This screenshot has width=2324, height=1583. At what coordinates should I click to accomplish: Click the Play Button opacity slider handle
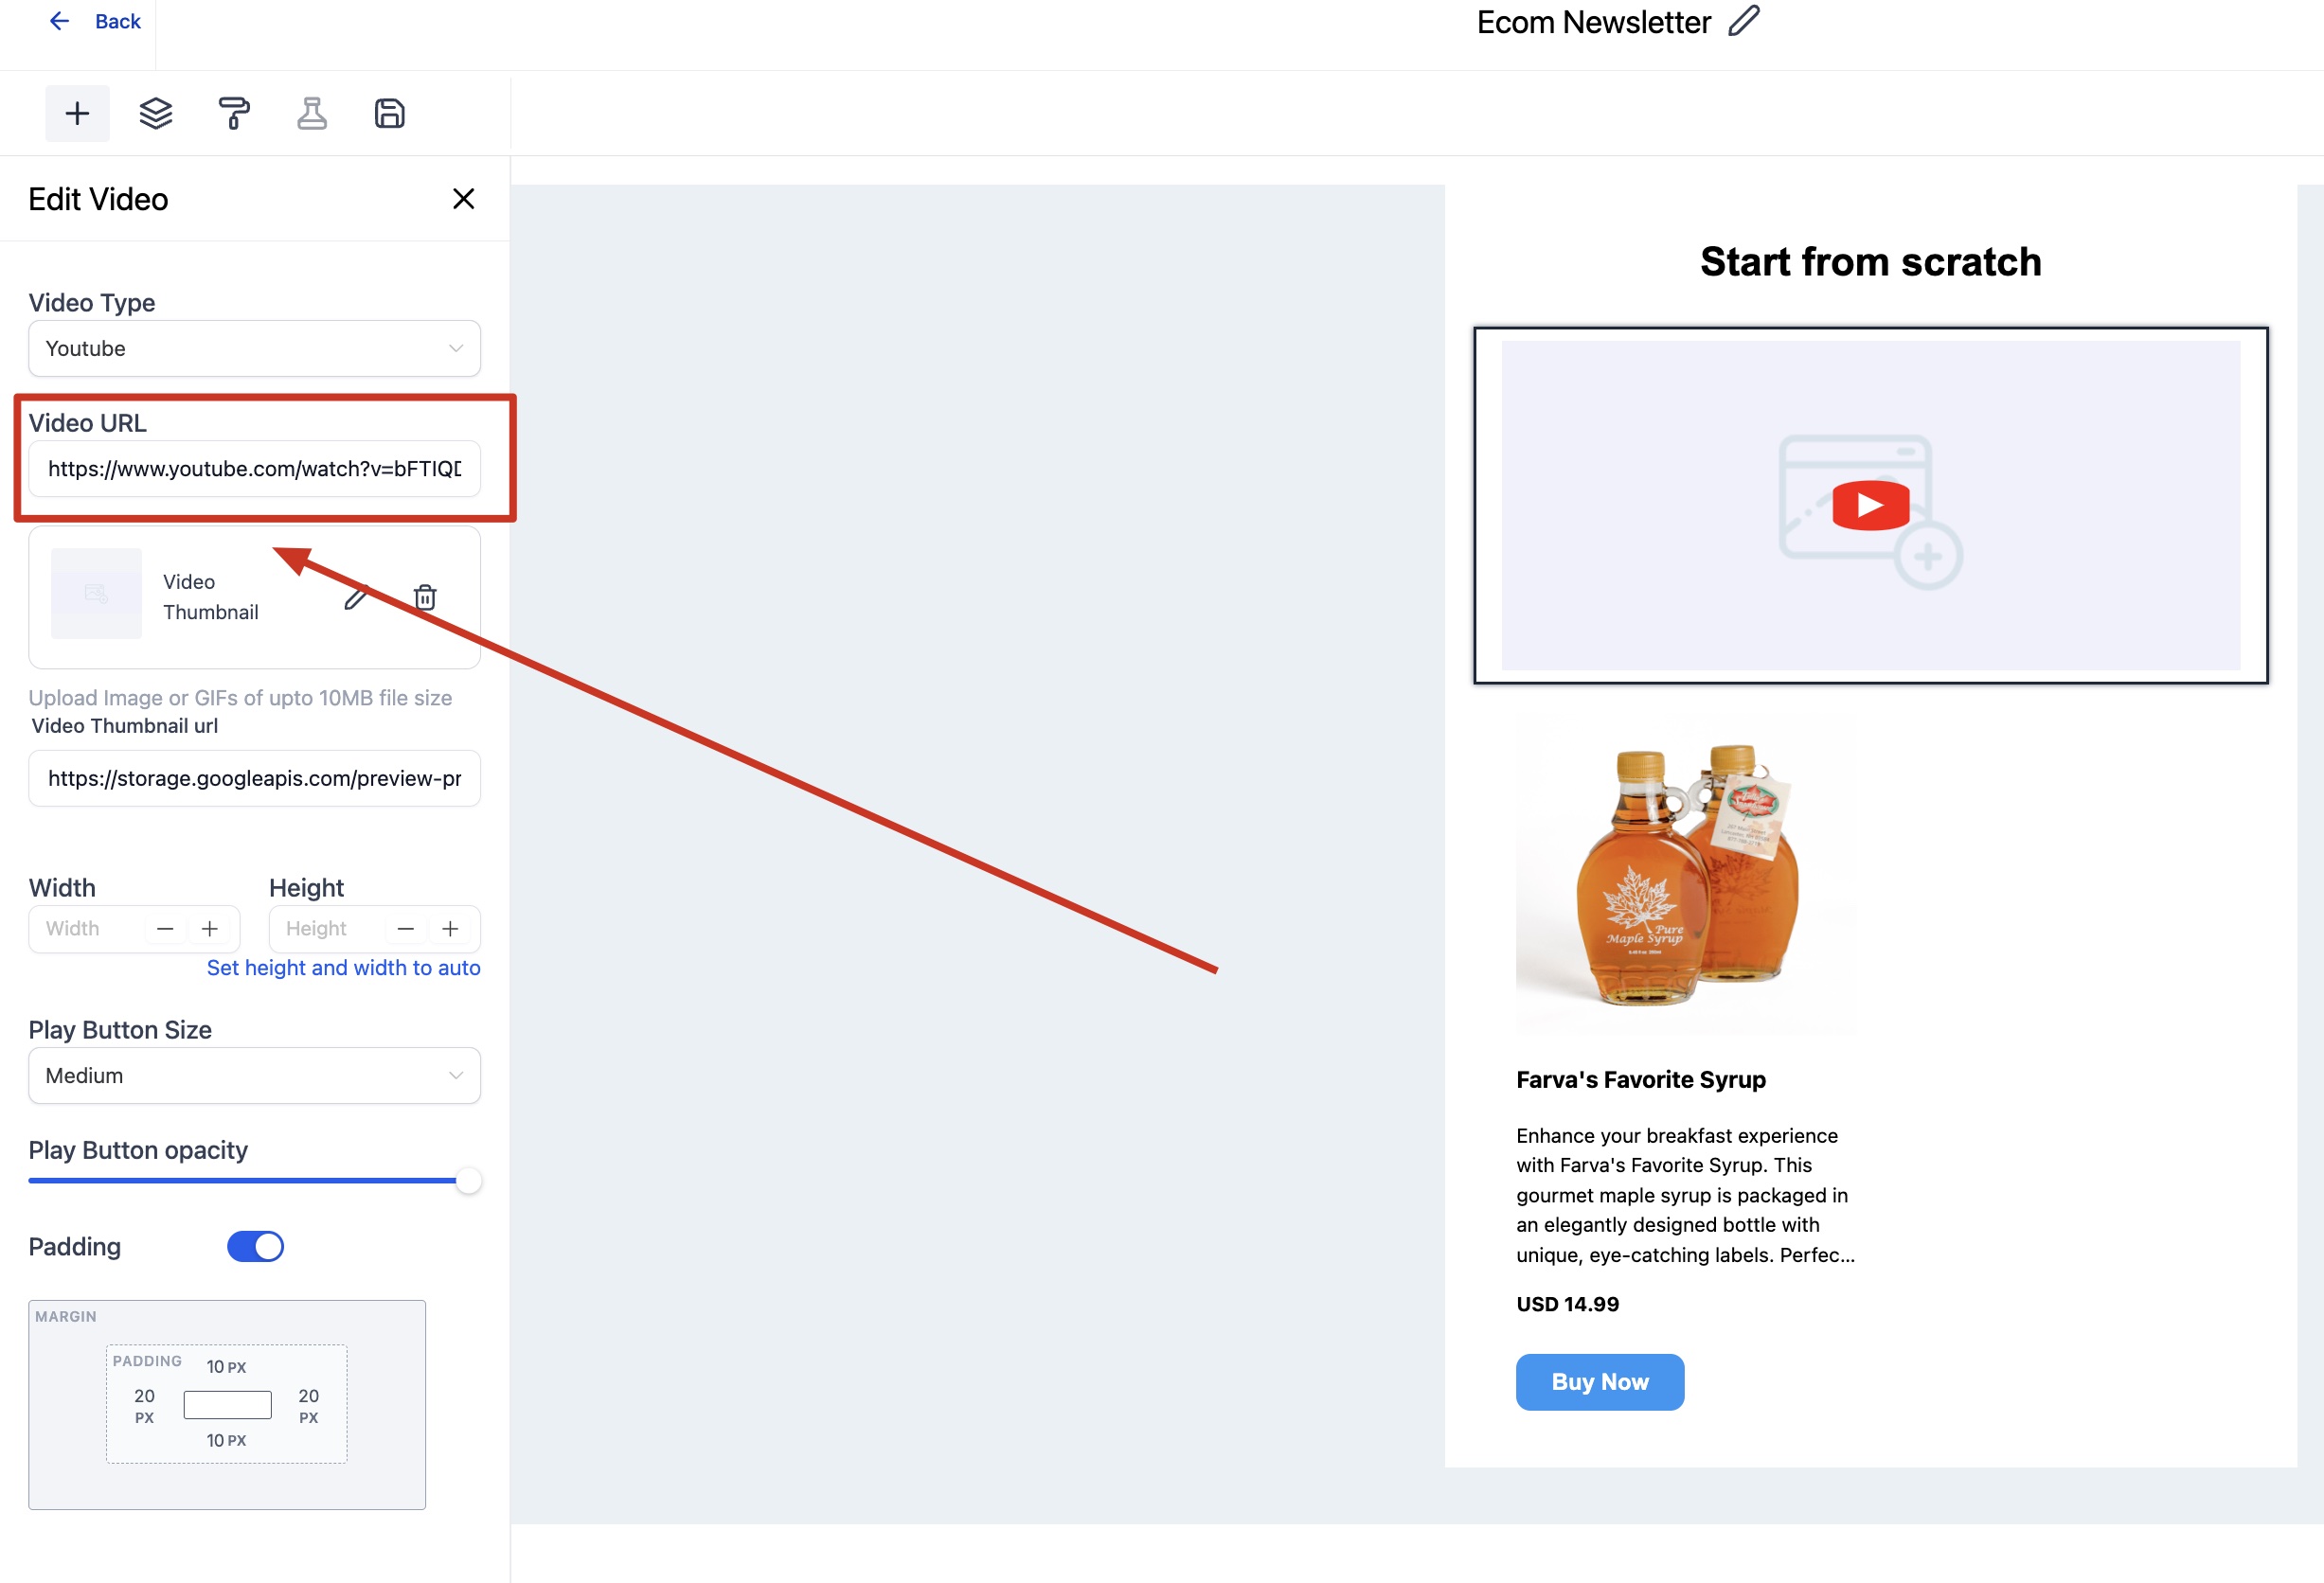[x=468, y=1181]
